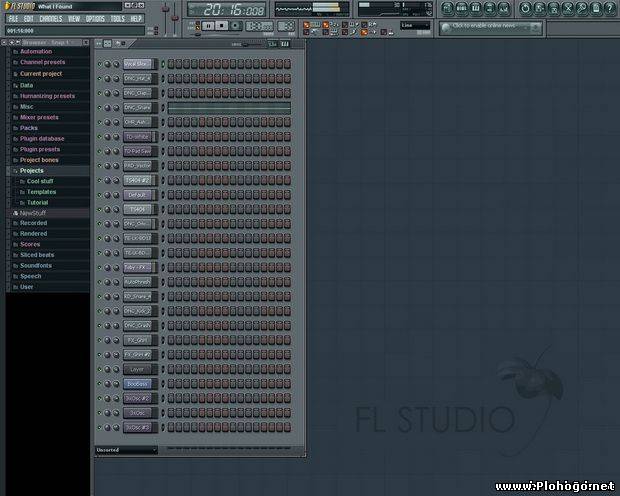Click the X-shaped toolbar icon
Viewport: 620px width, 496px height.
click(568, 8)
